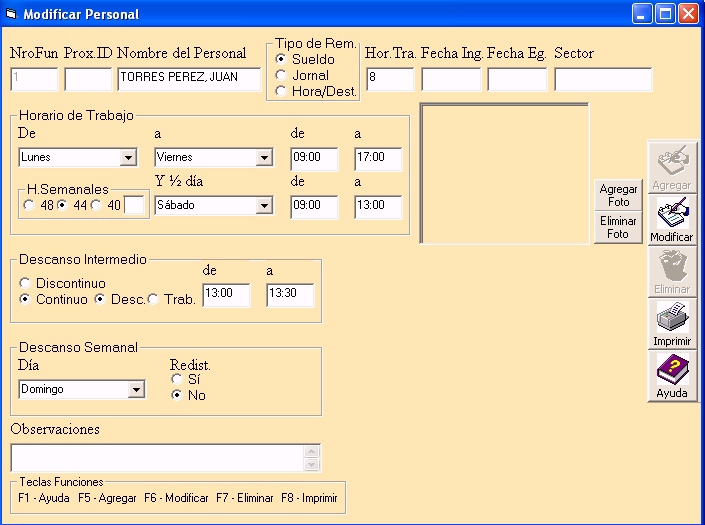Image resolution: width=705 pixels, height=525 pixels.
Task: Select the Jornal remuneration type
Action: pos(282,75)
